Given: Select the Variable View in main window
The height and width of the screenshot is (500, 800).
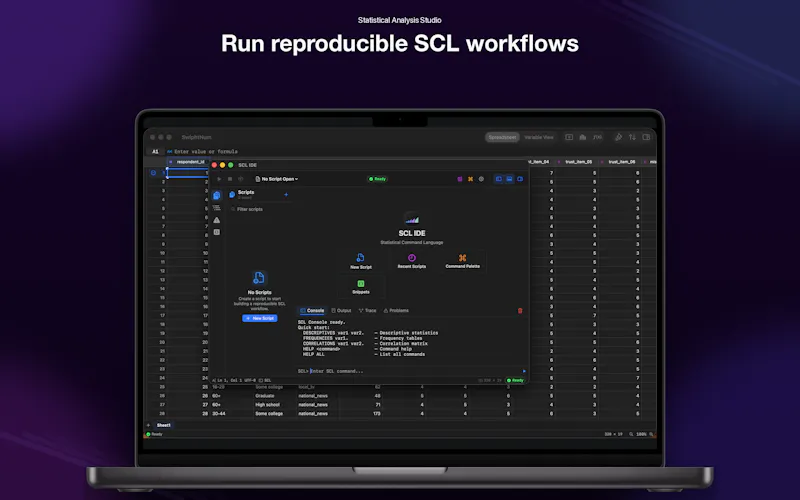Looking at the screenshot, I should point(539,137).
